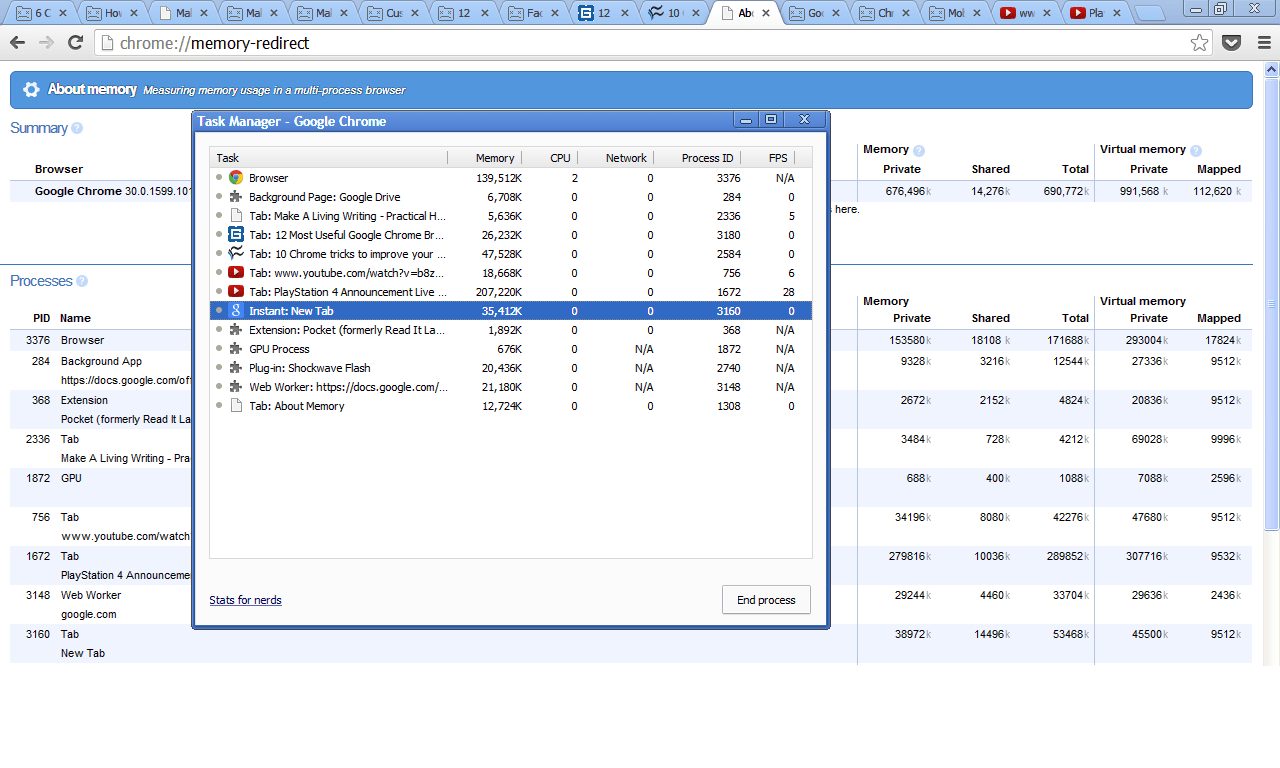Click 'Web Worker' entry in Processes list
Screen dimensions: 1280x768
91,595
